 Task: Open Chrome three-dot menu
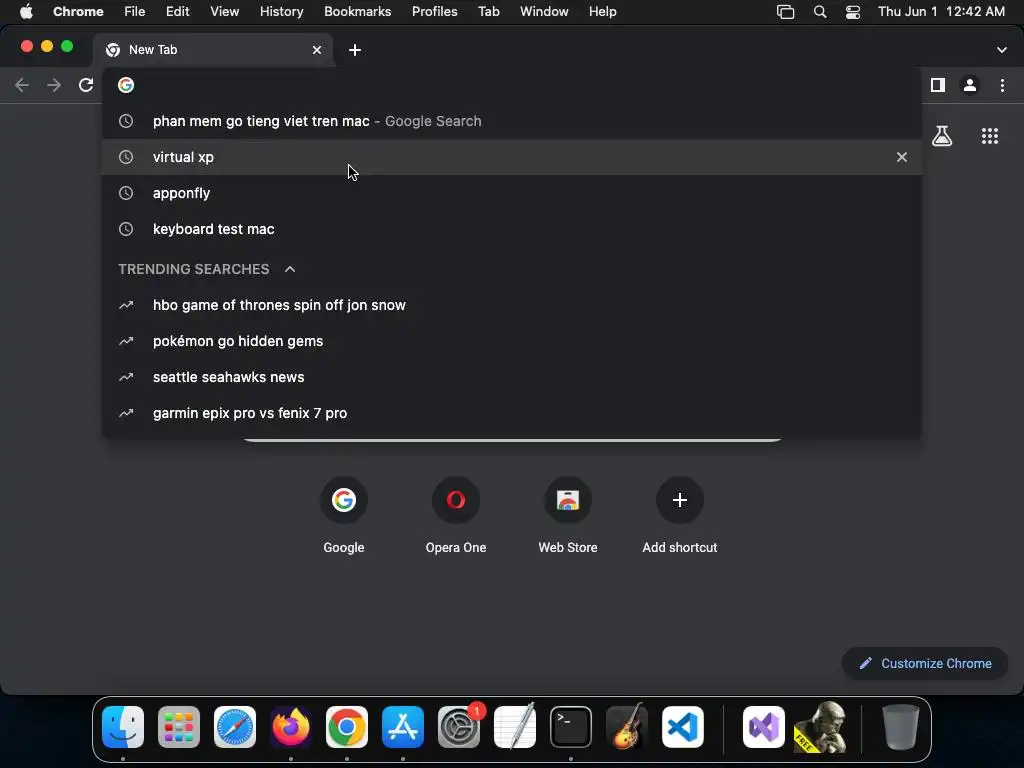[x=1002, y=85]
